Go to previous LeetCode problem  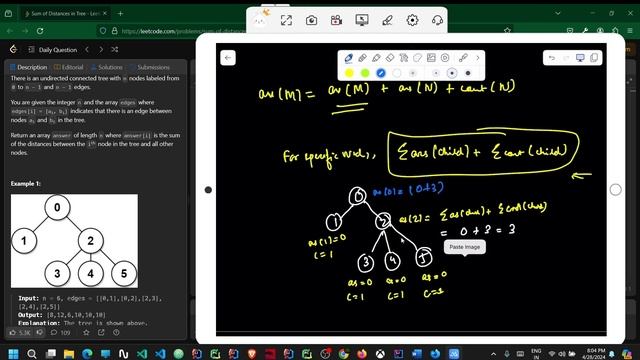[87, 49]
